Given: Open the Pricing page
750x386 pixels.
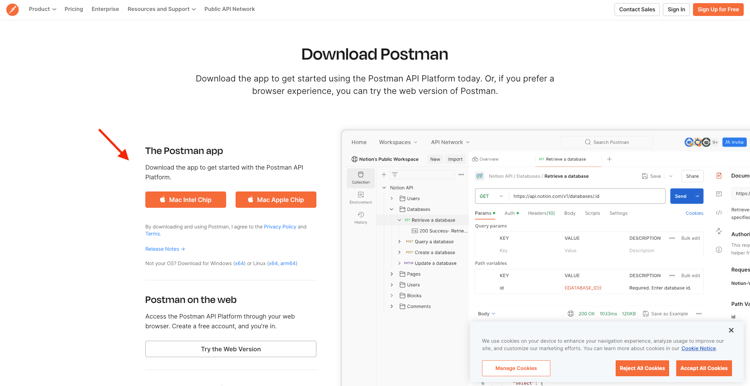Looking at the screenshot, I should (74, 9).
